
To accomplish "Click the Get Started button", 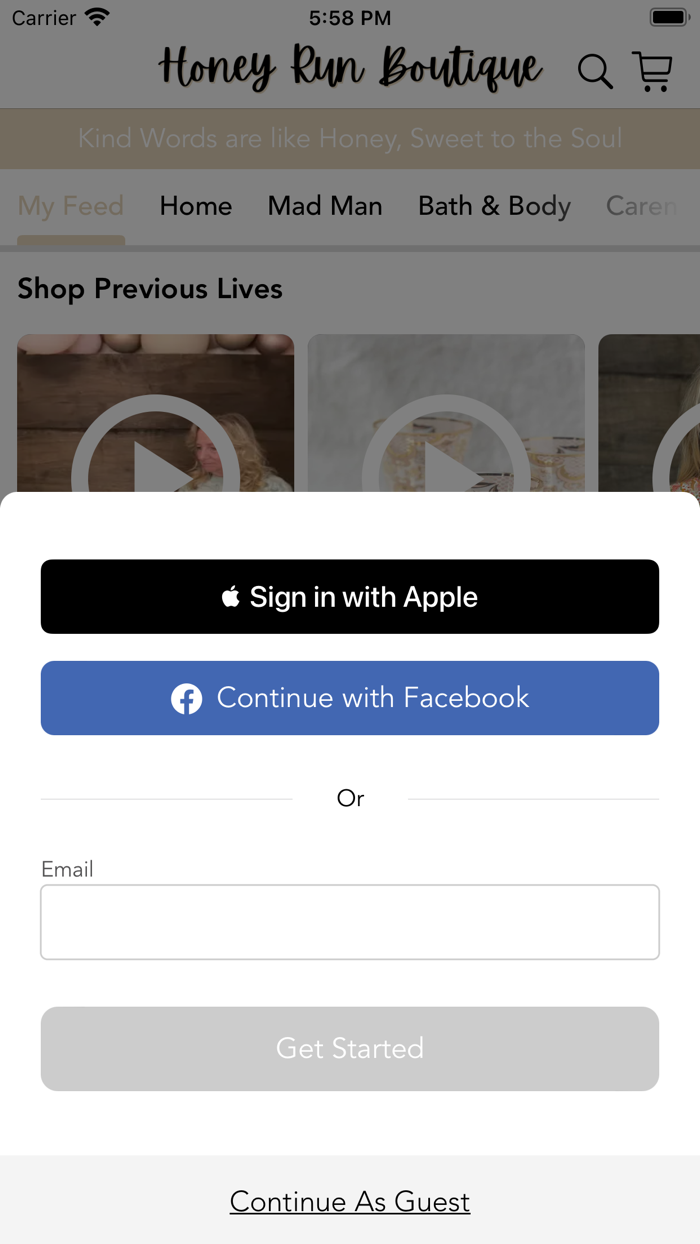I will [350, 1048].
